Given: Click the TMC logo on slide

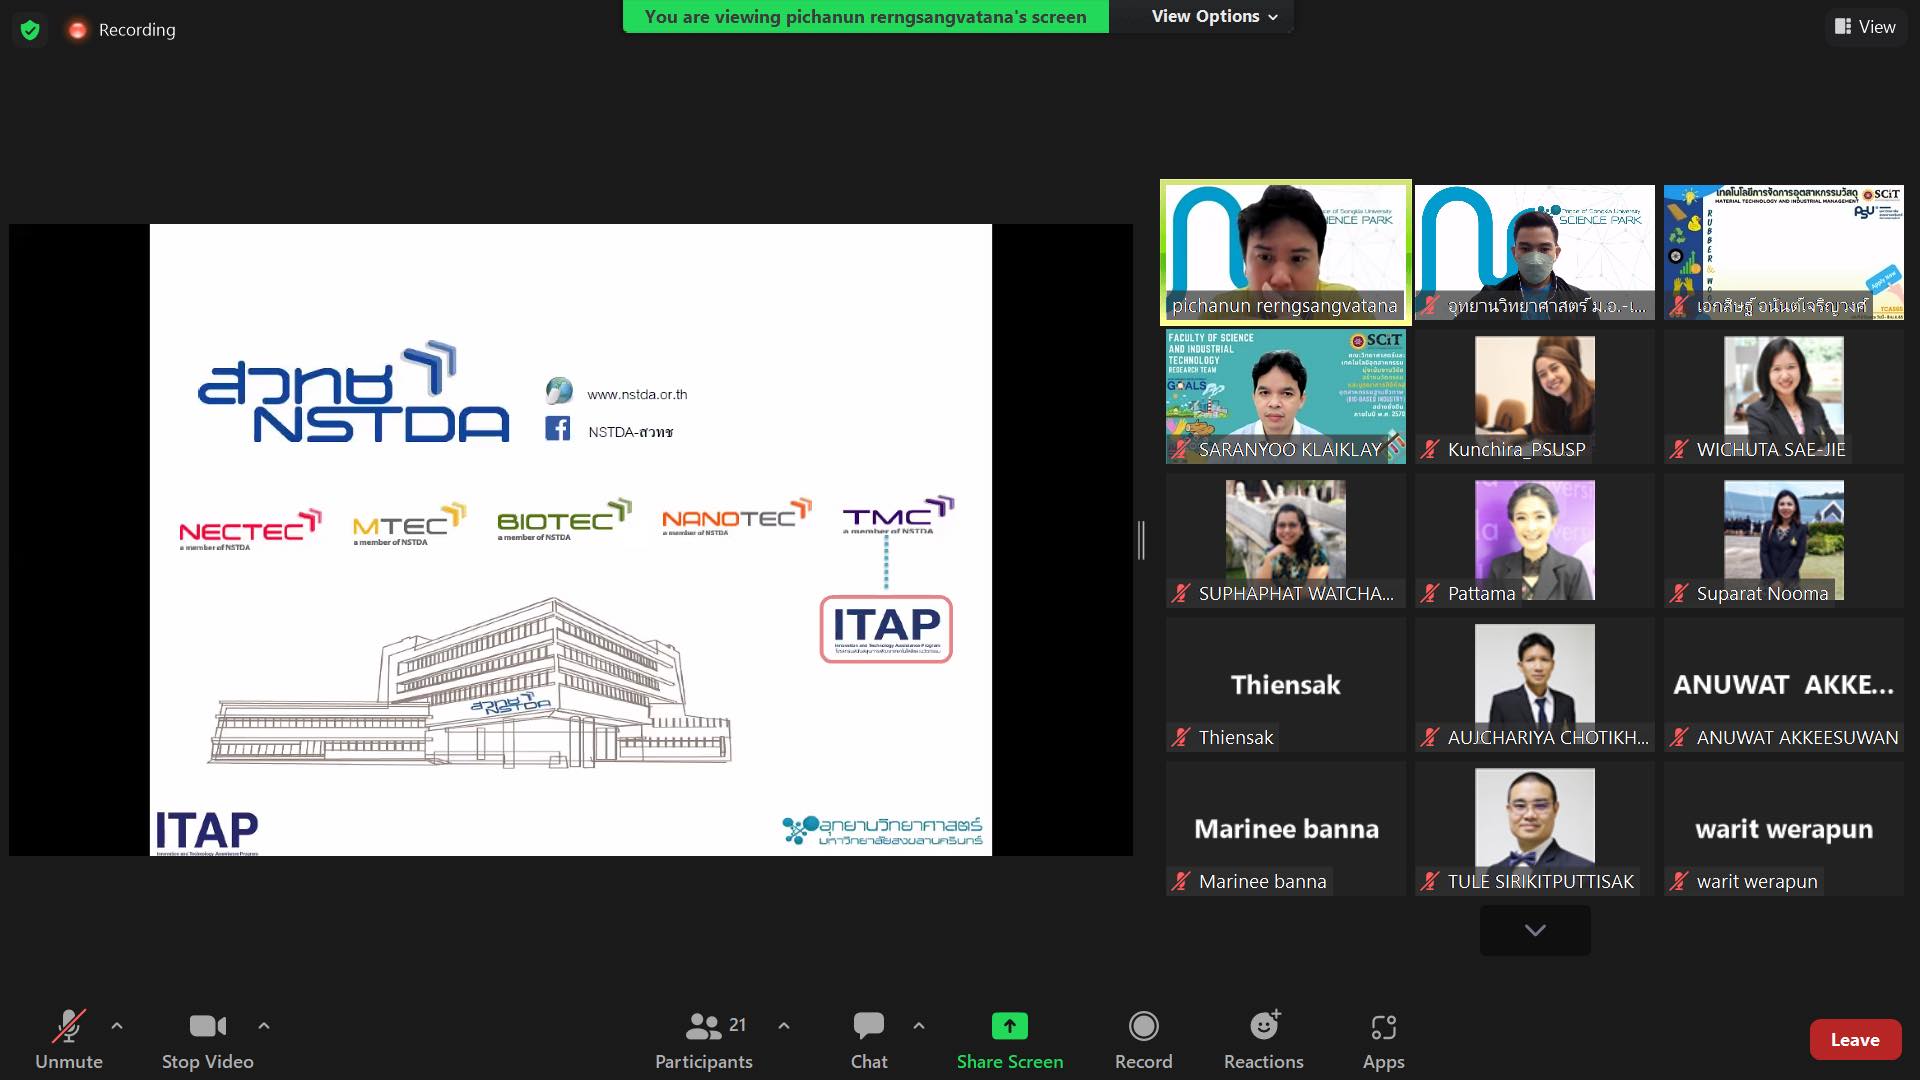Looking at the screenshot, I should (x=897, y=515).
